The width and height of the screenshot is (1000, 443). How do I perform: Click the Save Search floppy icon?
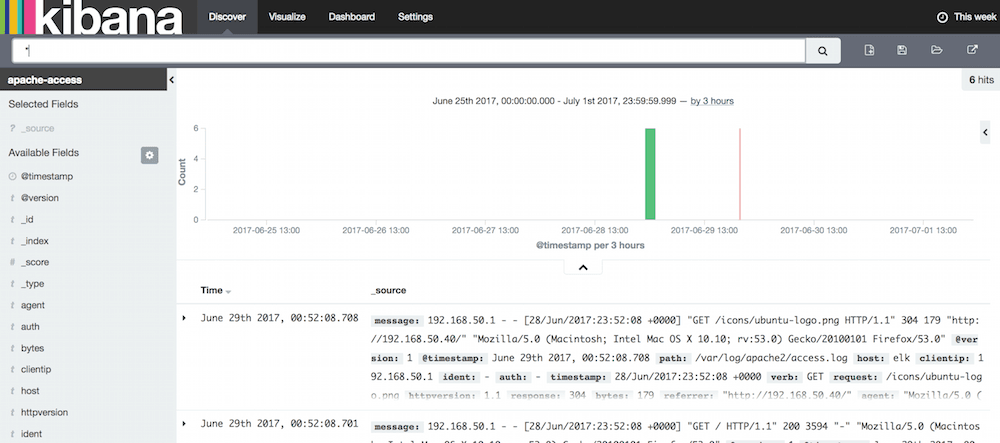tap(902, 50)
